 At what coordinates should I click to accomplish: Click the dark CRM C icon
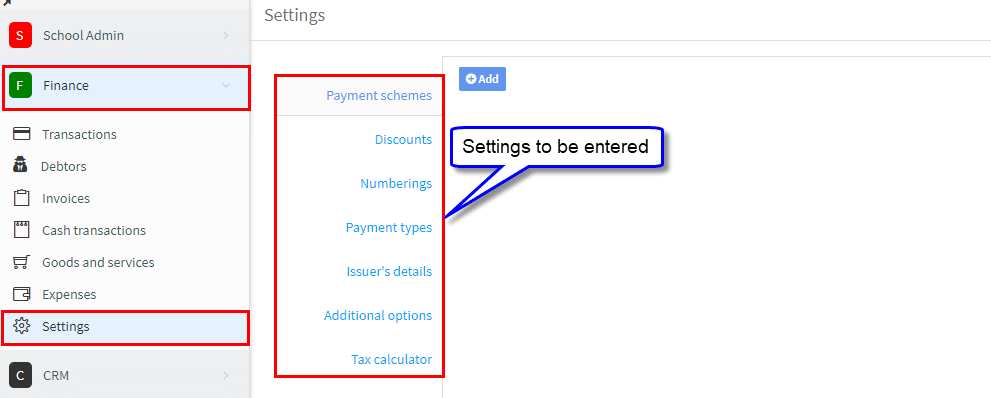pos(20,375)
